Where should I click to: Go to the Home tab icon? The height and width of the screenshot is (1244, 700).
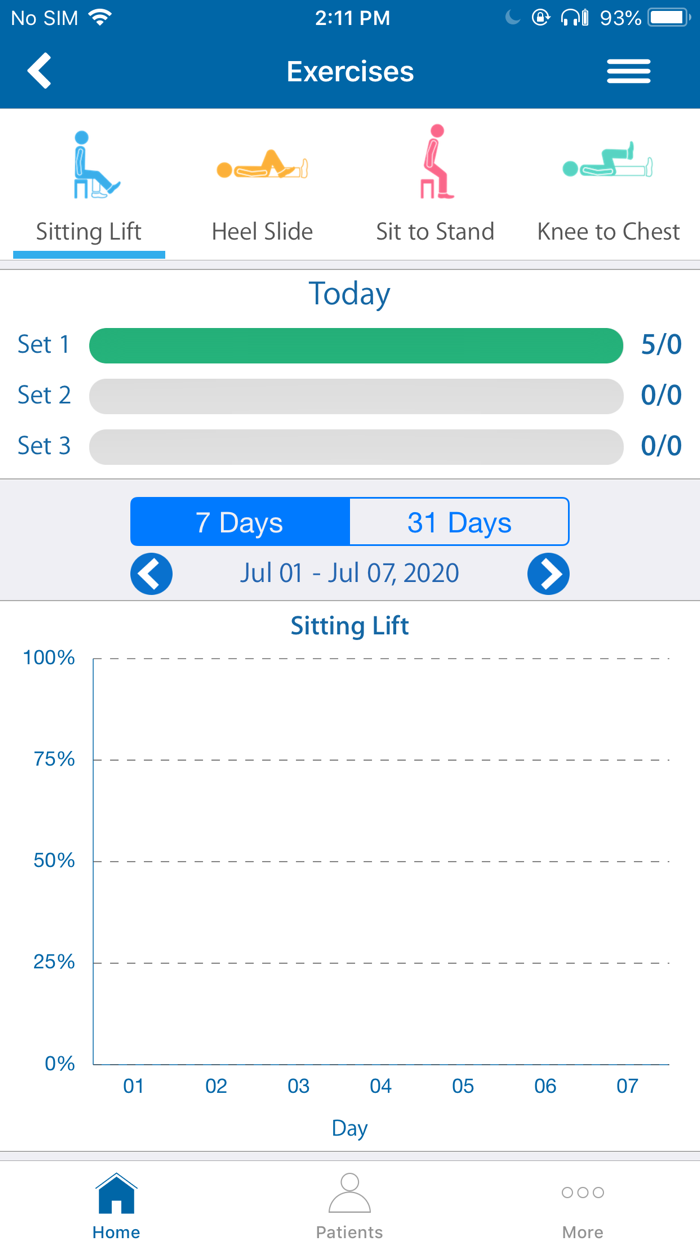(x=116, y=1194)
